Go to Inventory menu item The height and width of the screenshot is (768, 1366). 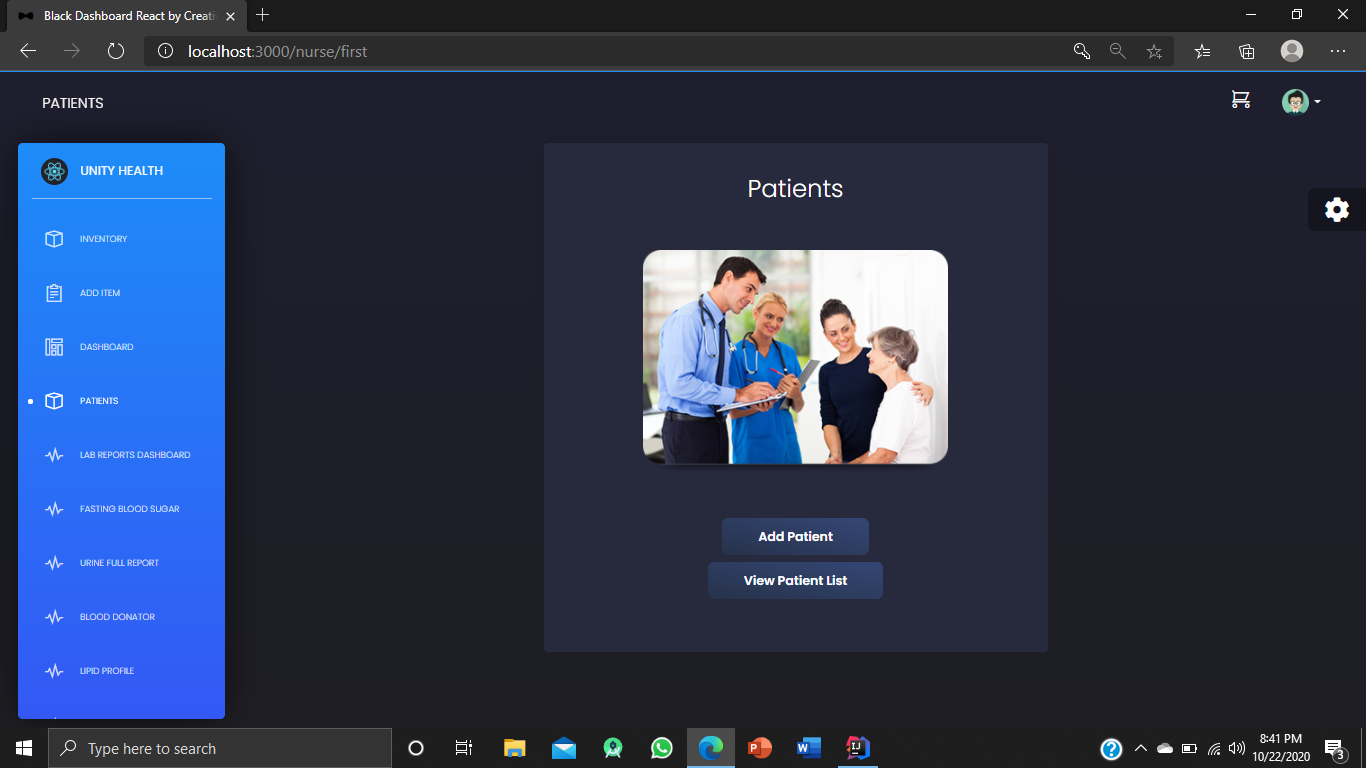click(x=104, y=239)
